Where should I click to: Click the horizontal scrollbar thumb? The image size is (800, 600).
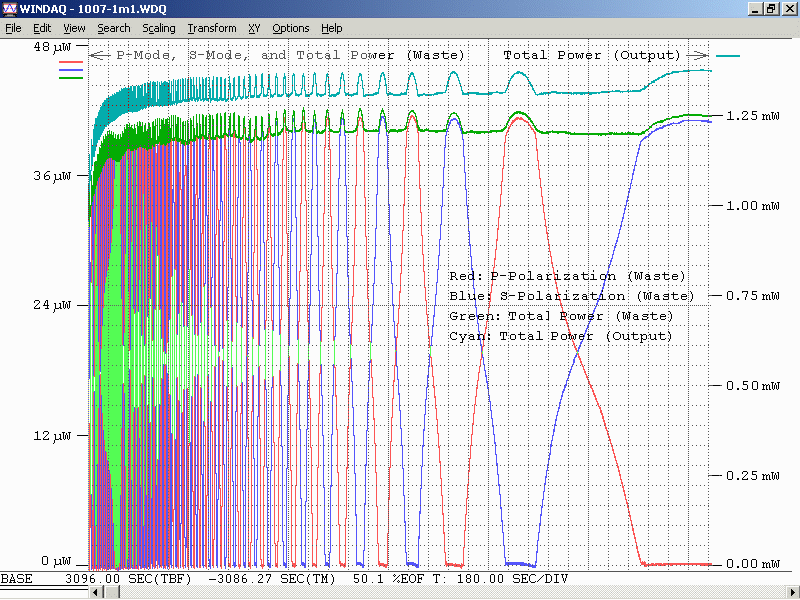click(x=114, y=592)
